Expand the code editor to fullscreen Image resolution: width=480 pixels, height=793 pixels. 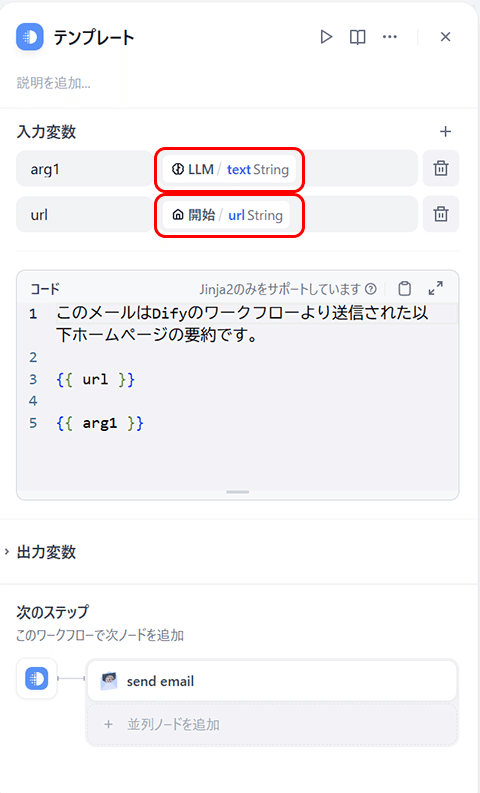click(x=435, y=288)
